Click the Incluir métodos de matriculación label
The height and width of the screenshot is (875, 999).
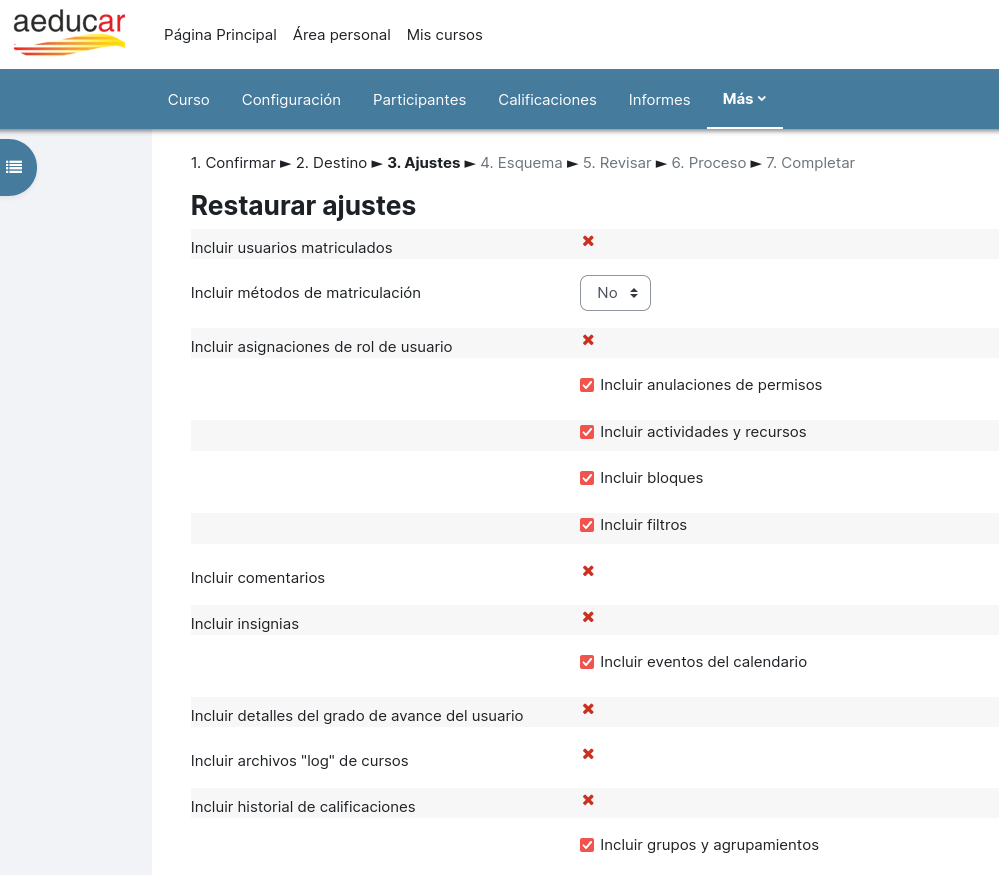(x=306, y=293)
